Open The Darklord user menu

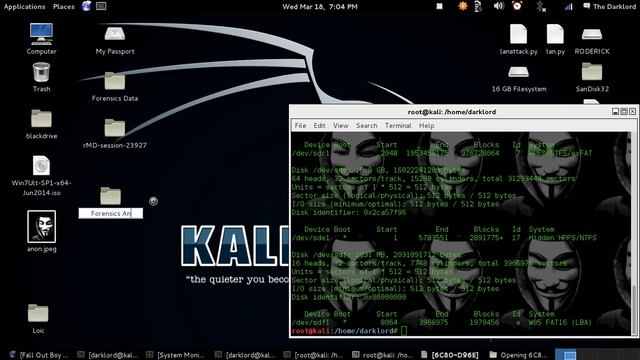pyautogui.click(x=609, y=7)
